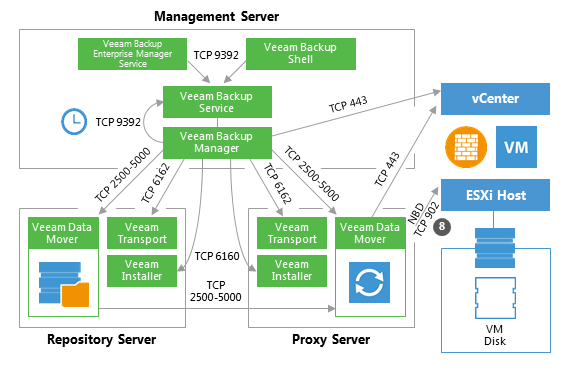Click the Management Server heading
Viewport: 580px width, 378px height.
pos(216,16)
